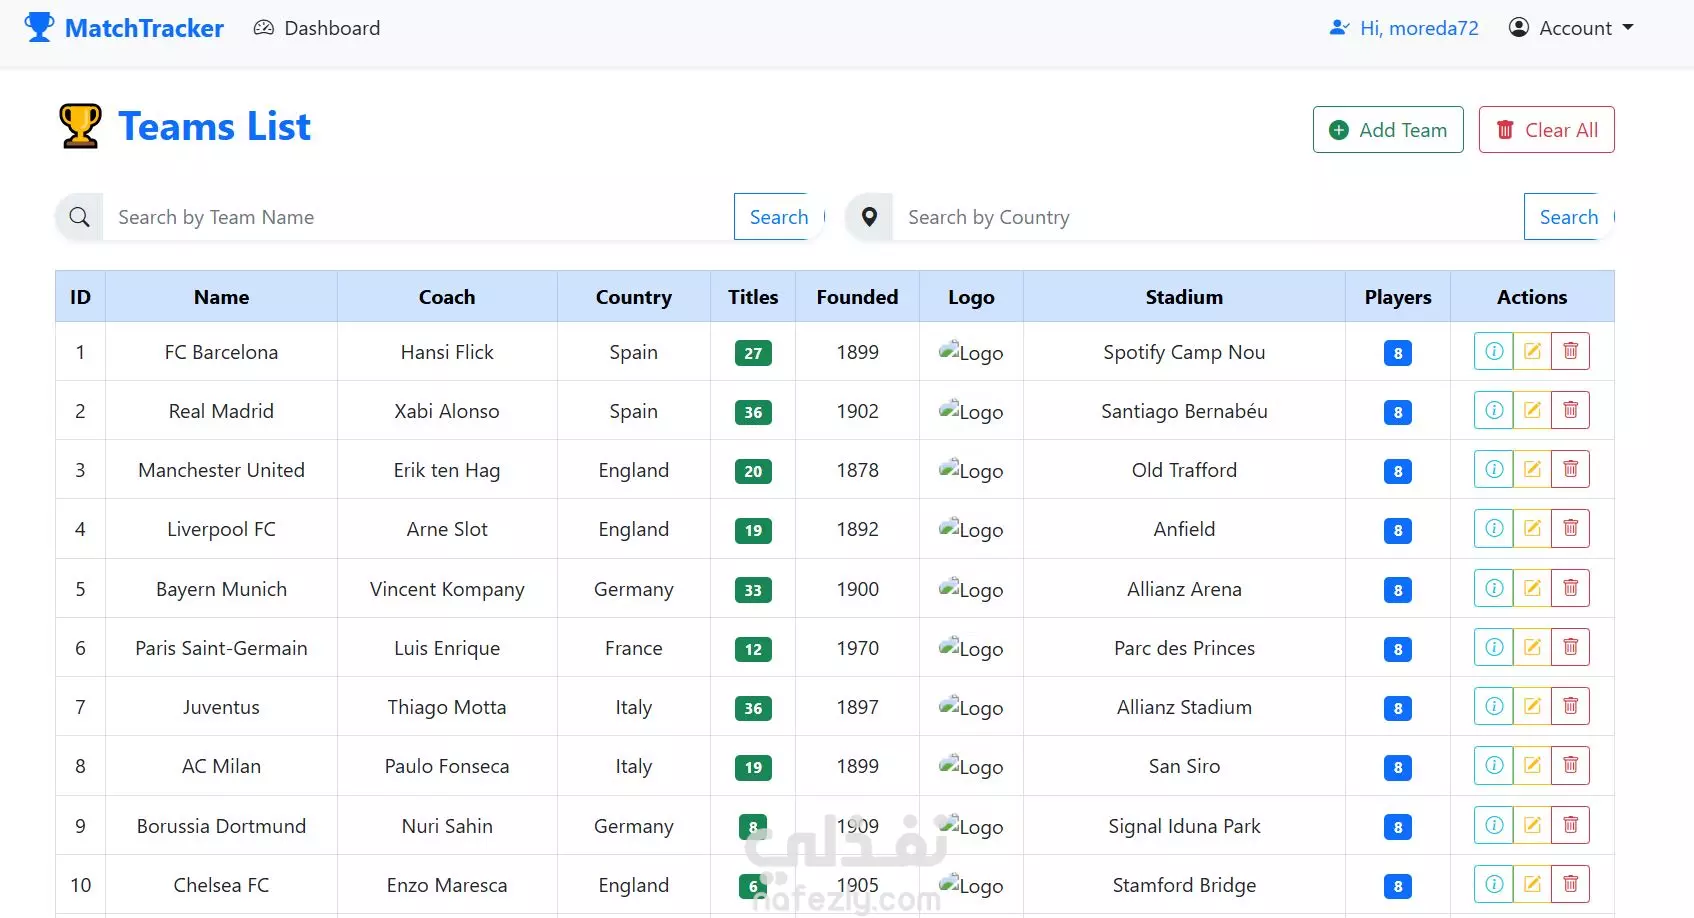This screenshot has height=918, width=1694.
Task: Click FC Barcelona players count badge
Action: (1398, 353)
